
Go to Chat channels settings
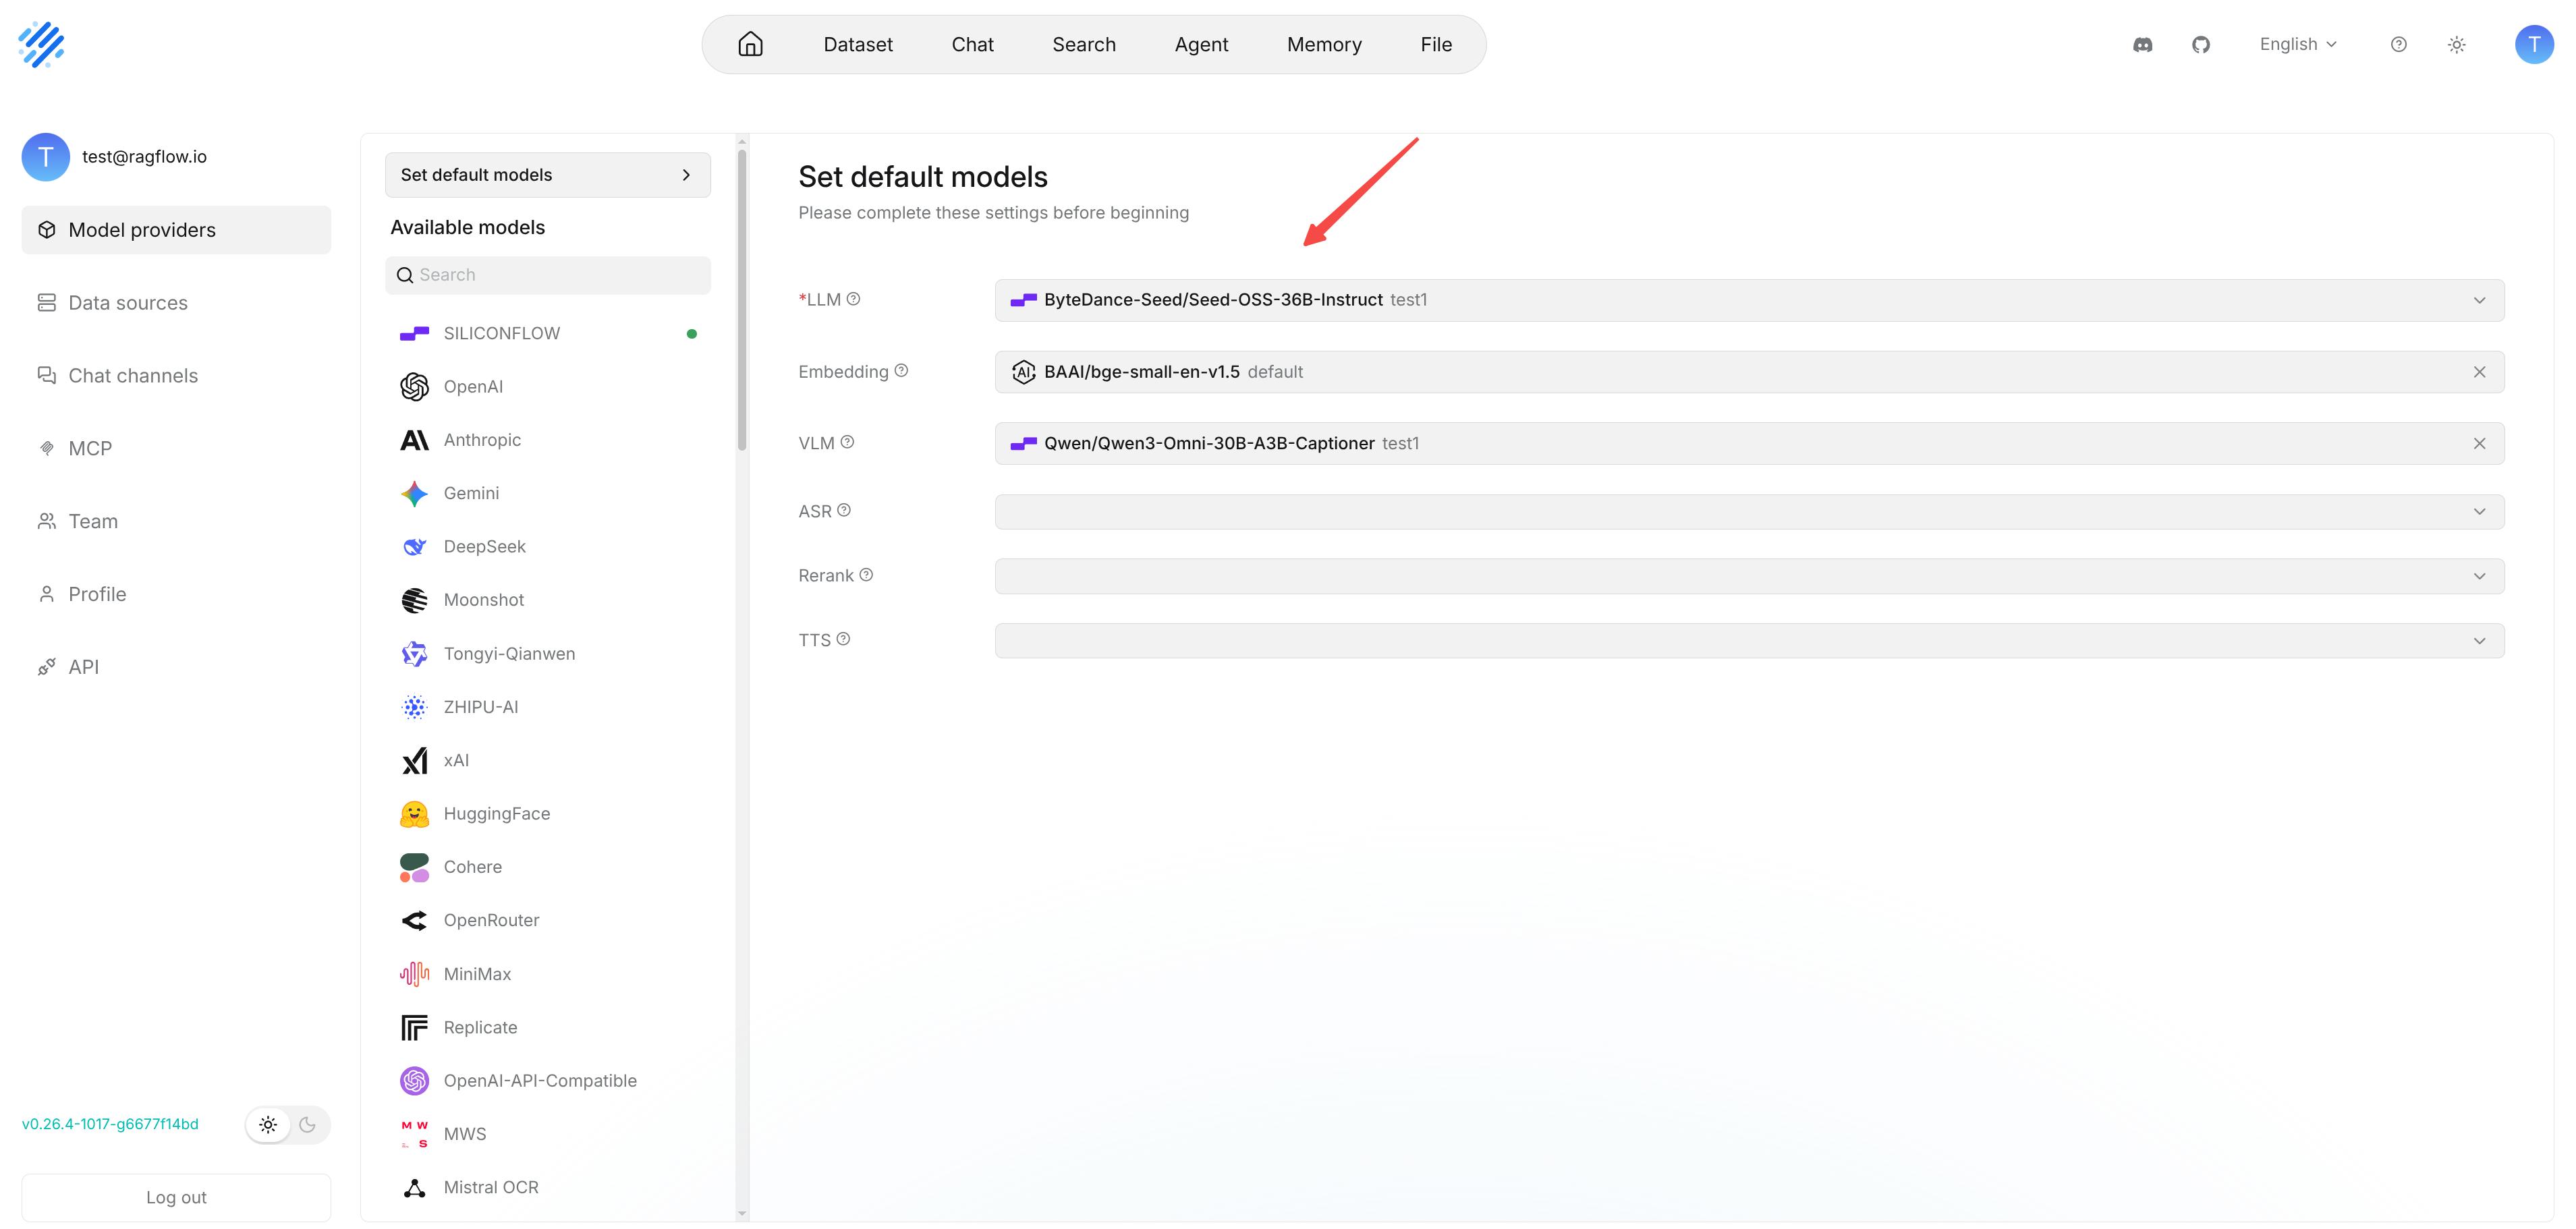click(x=176, y=376)
